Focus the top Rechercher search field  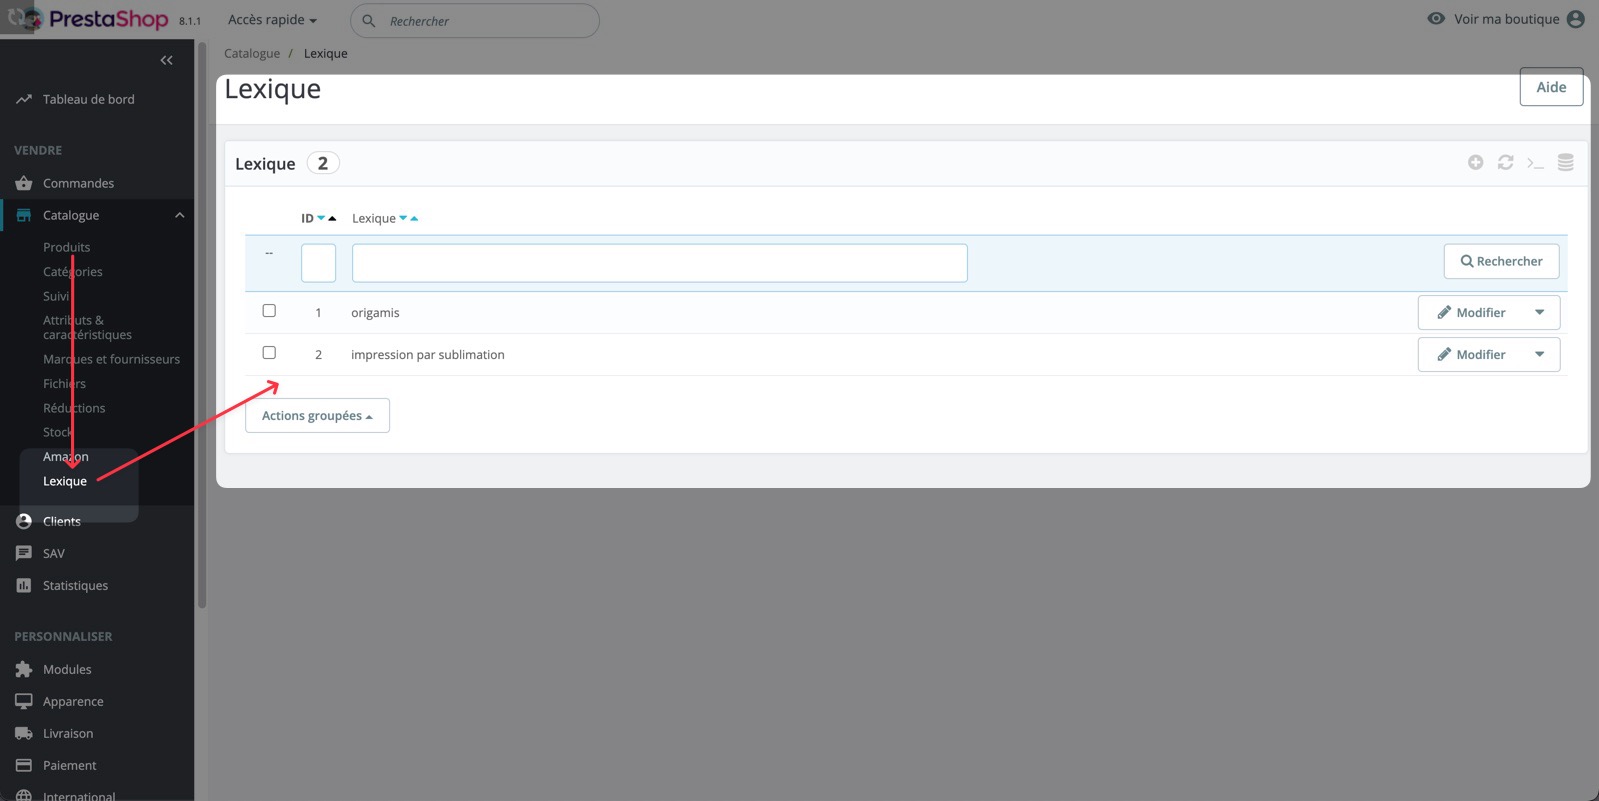pos(475,20)
